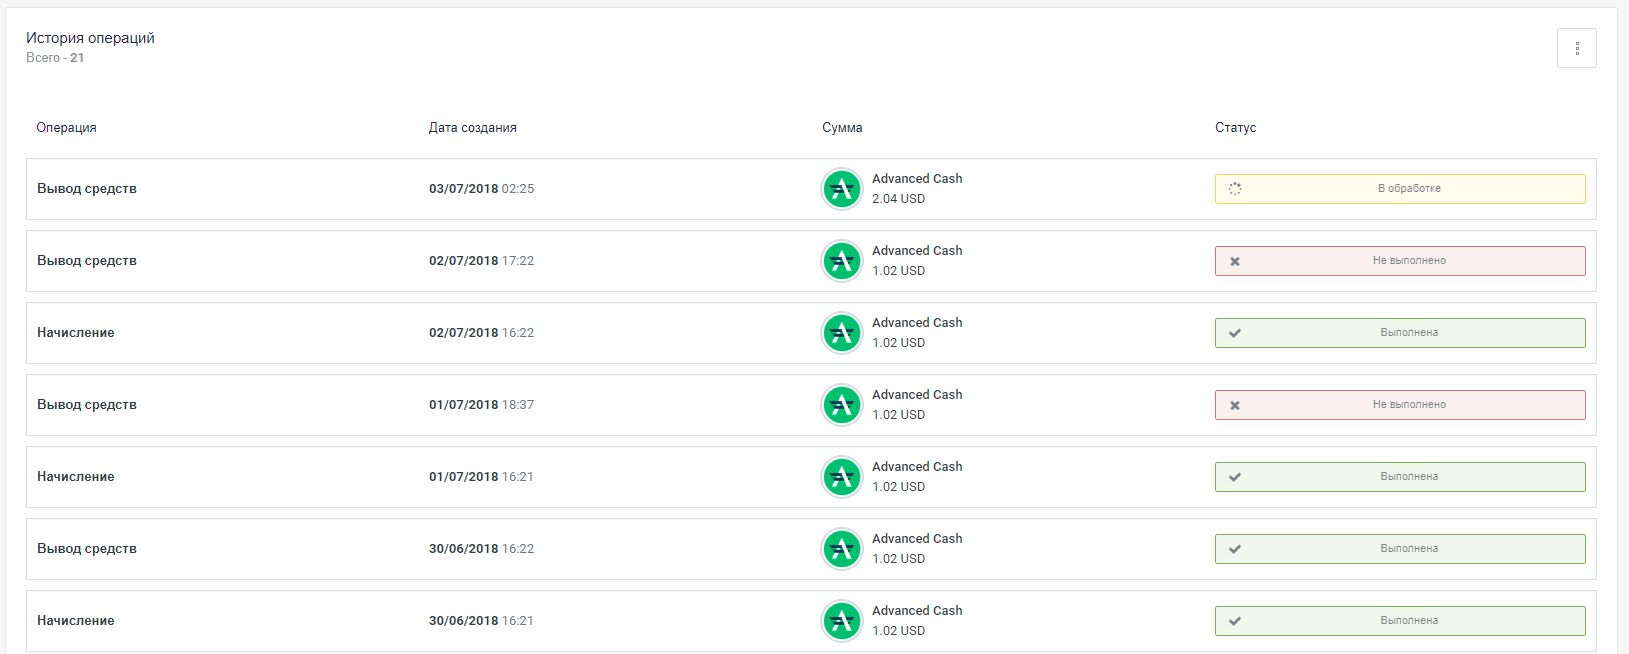
Task: Click the date 02/07/2018 17:22
Action: [481, 261]
